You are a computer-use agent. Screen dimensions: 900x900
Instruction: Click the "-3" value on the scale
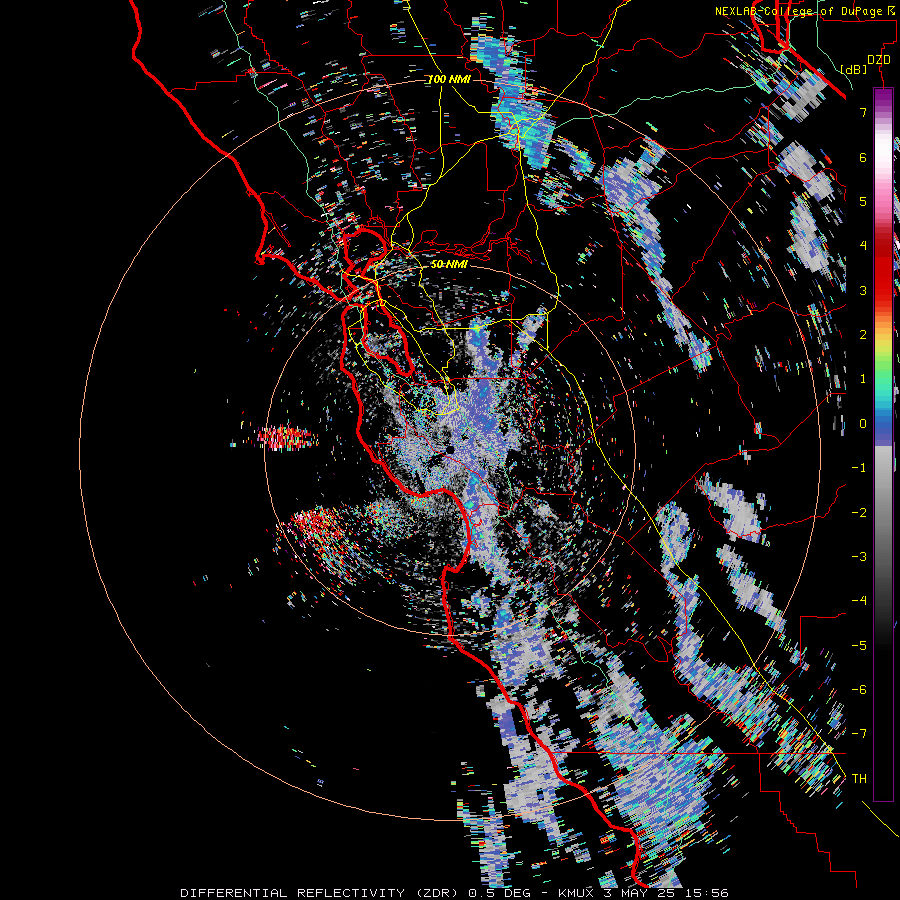[859, 557]
